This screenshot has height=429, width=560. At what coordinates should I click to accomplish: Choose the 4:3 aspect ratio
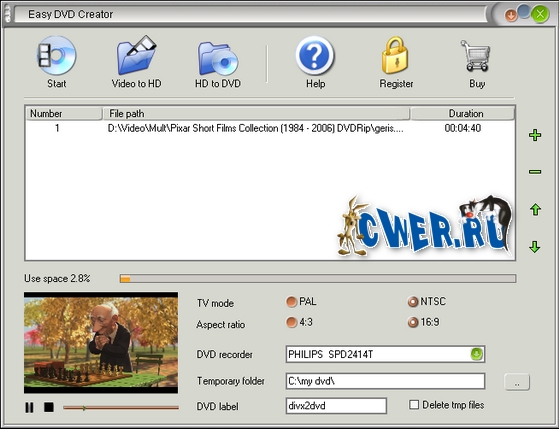coord(292,323)
